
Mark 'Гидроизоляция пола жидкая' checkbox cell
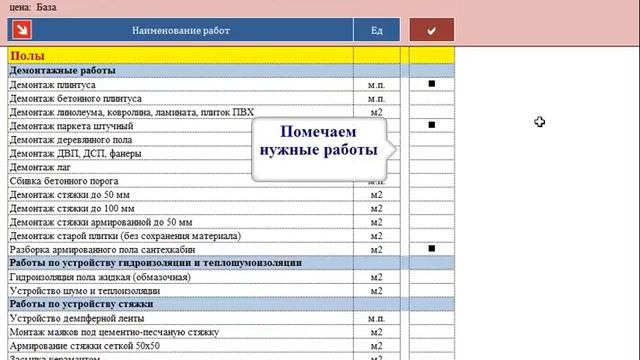point(431,277)
